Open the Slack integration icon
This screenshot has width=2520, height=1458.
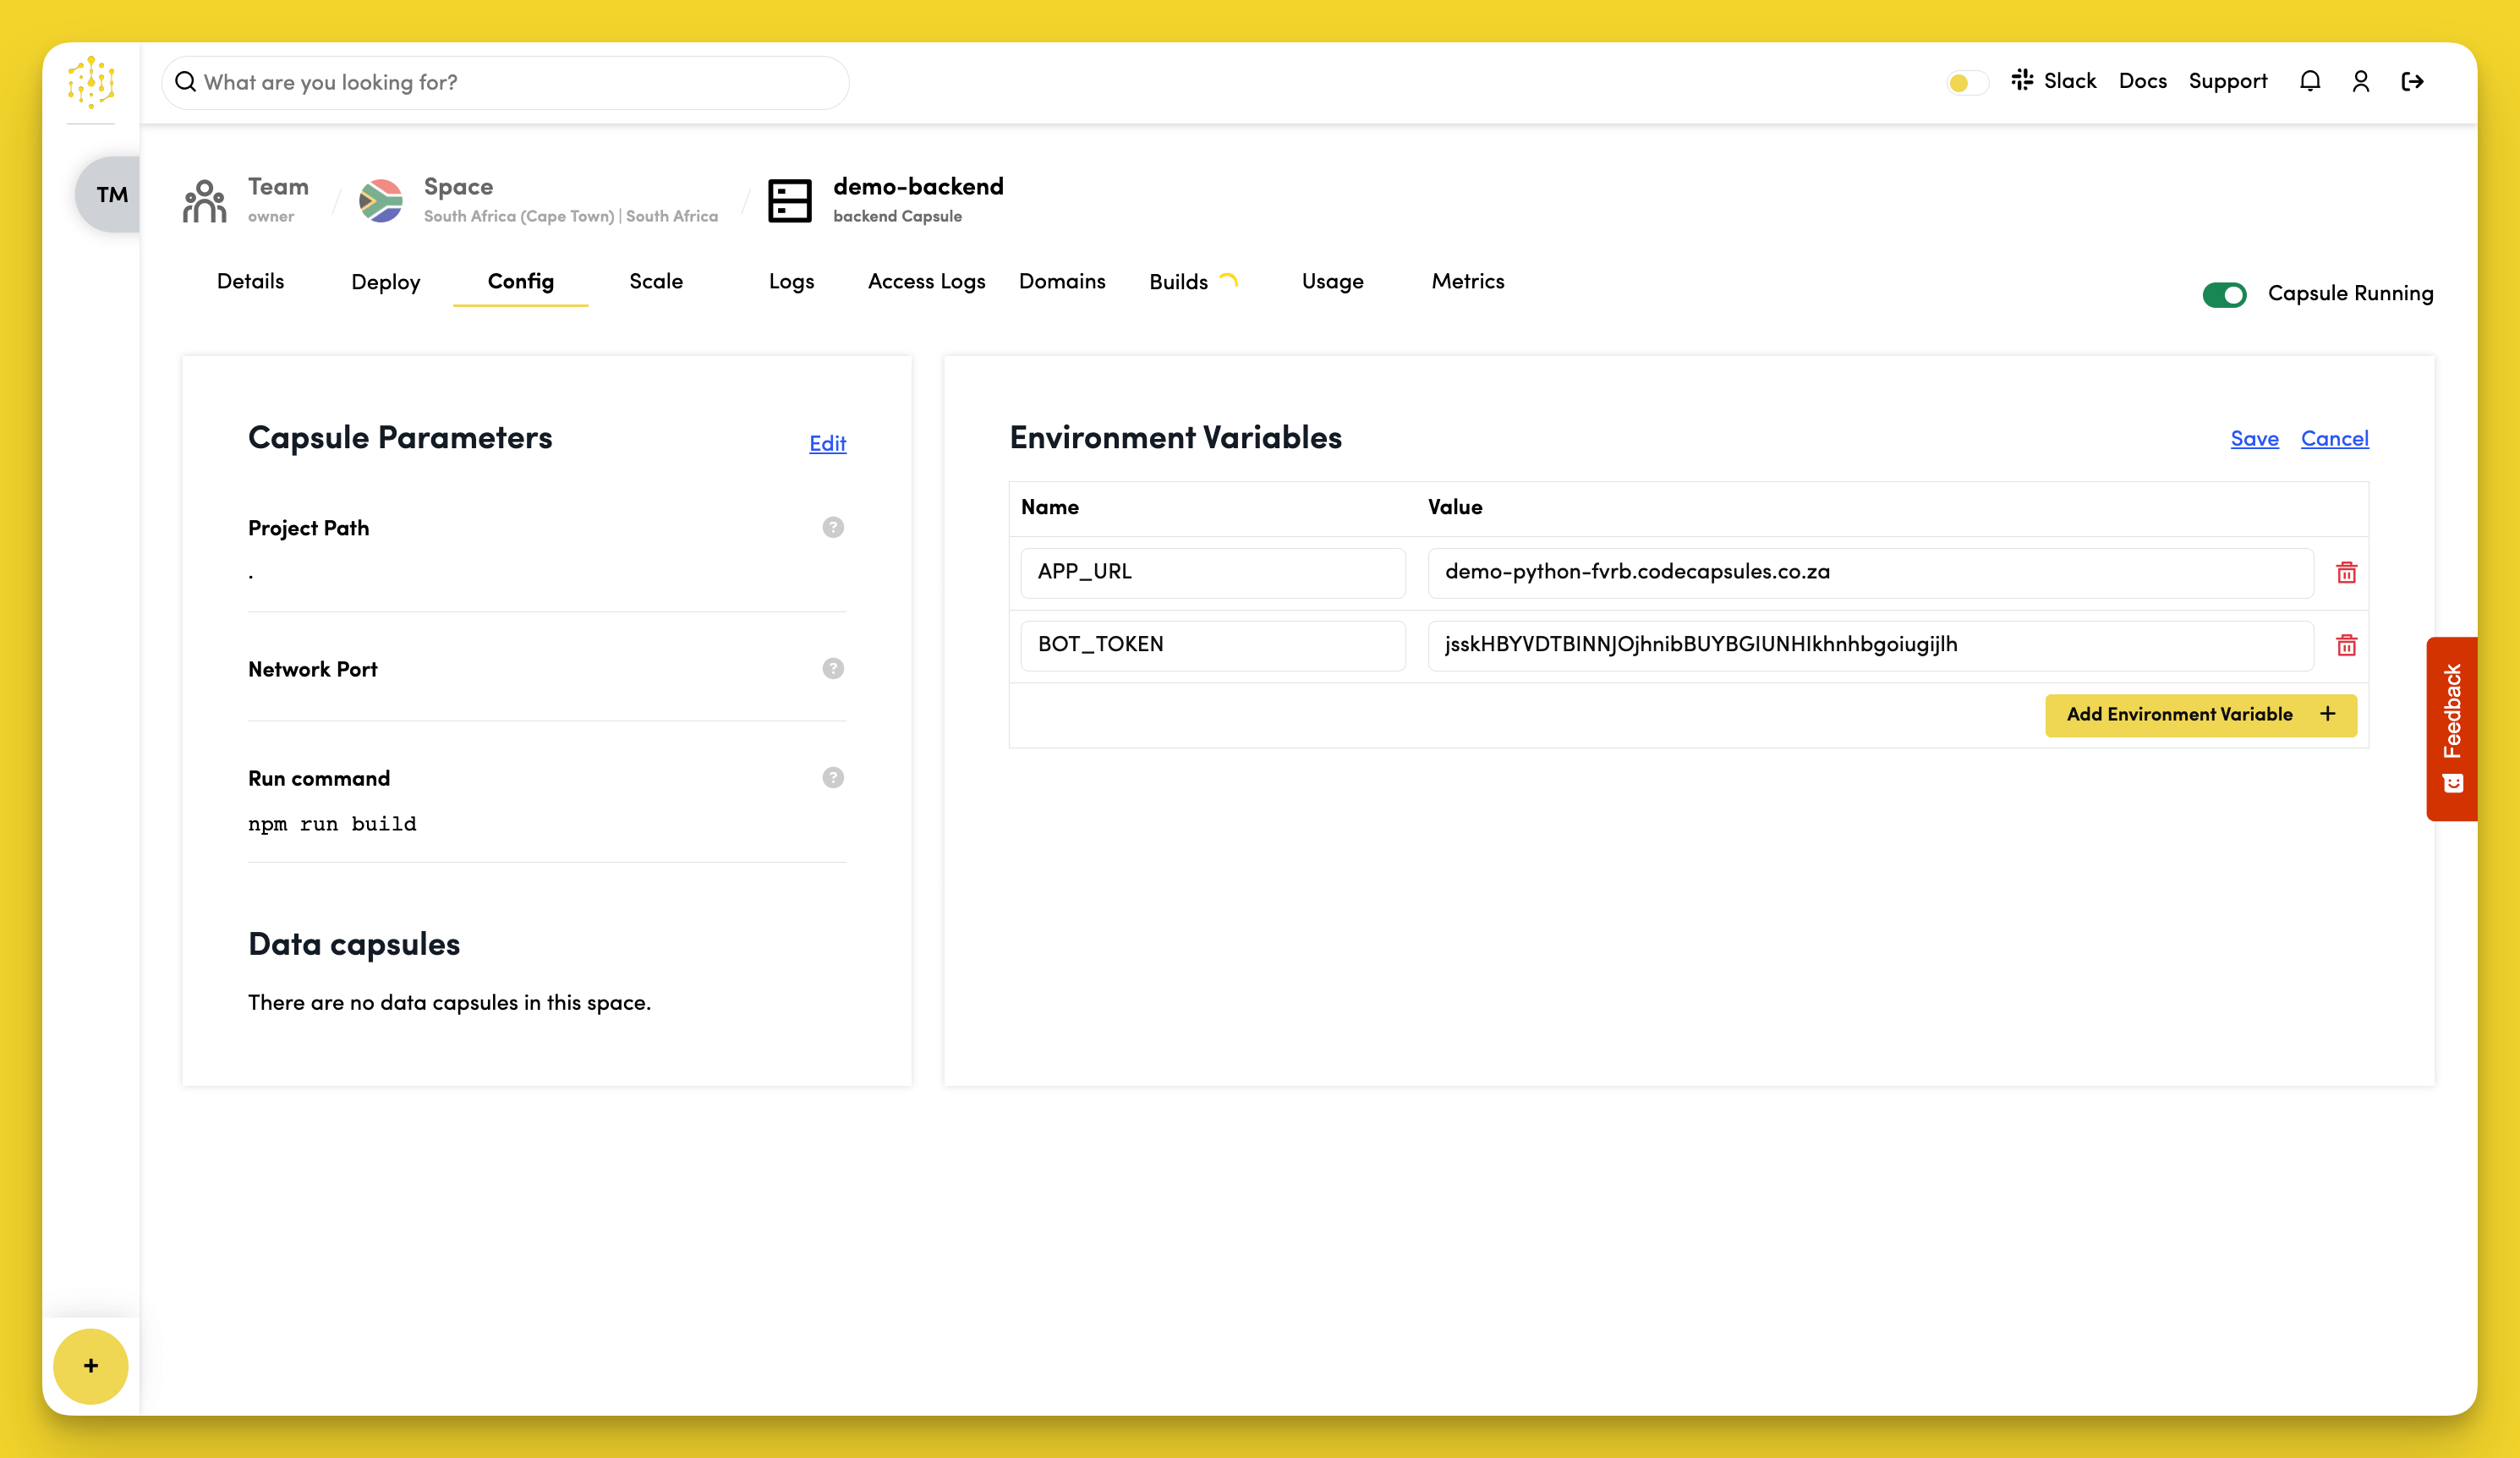point(2021,81)
